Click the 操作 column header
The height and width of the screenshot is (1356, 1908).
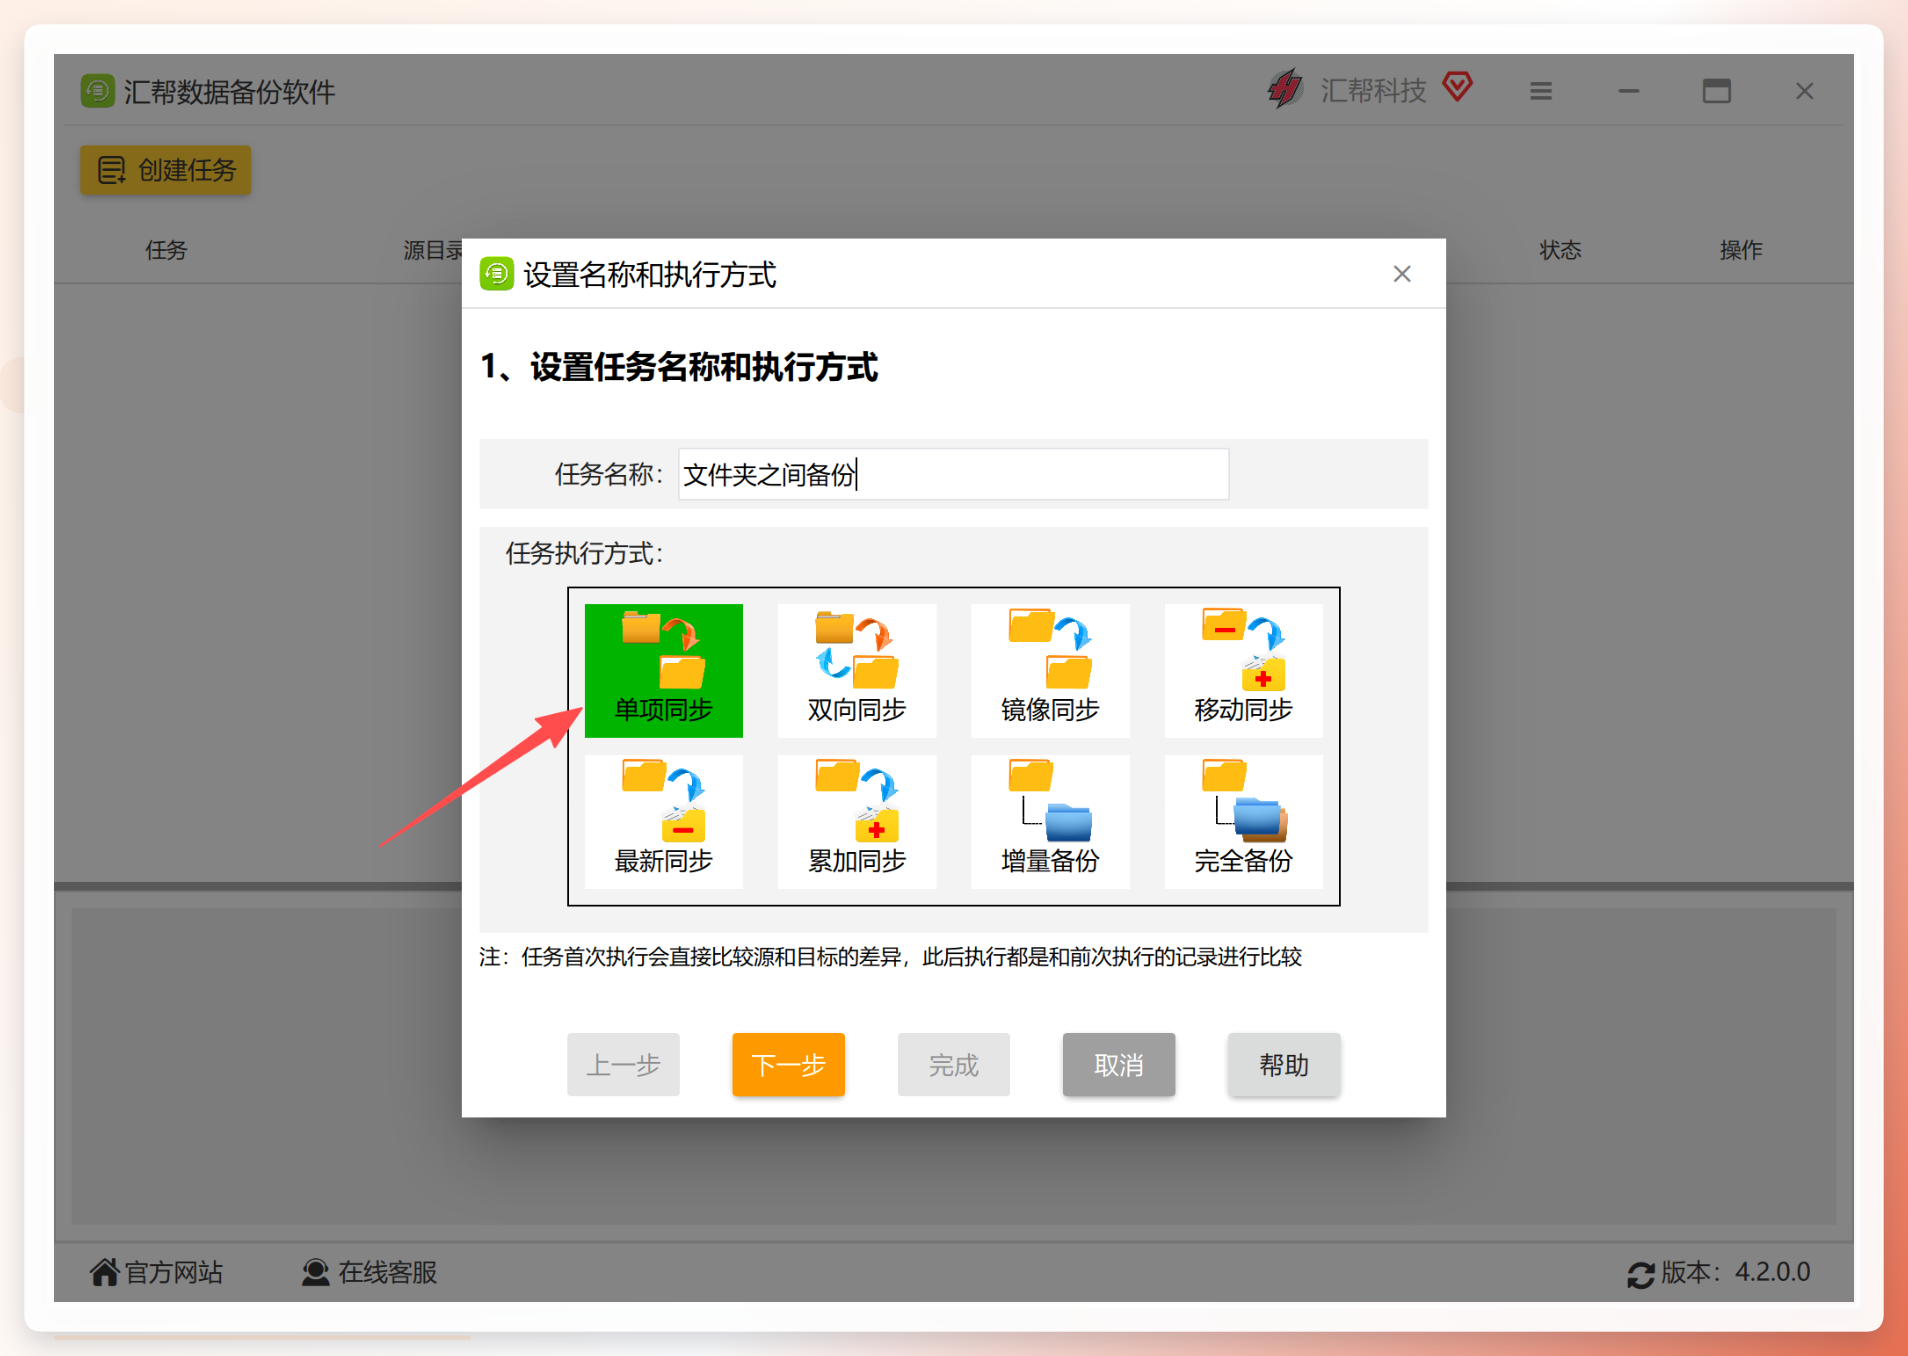point(1741,250)
